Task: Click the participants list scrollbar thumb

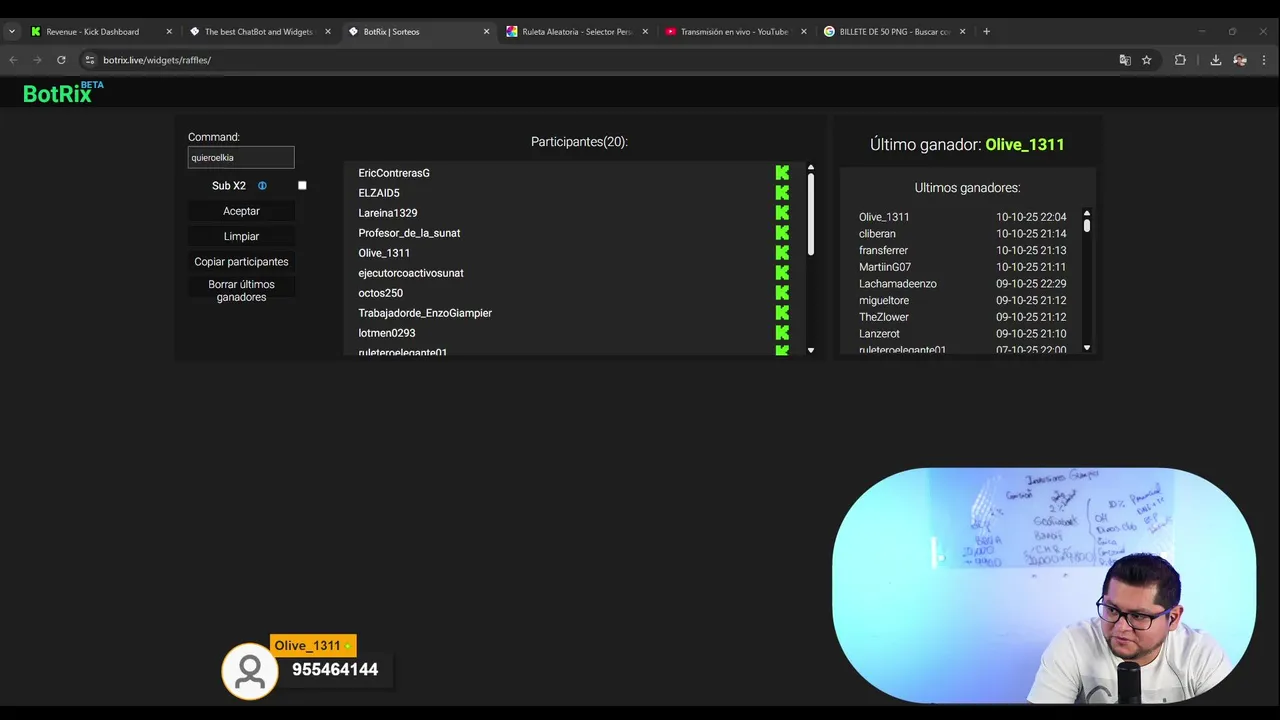Action: coord(810,214)
